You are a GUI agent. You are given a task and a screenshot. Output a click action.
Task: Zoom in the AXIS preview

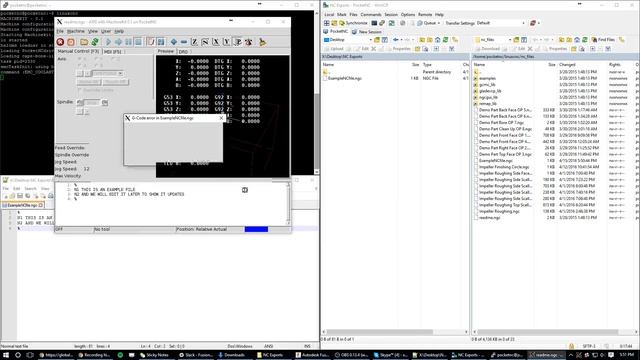click(174, 42)
